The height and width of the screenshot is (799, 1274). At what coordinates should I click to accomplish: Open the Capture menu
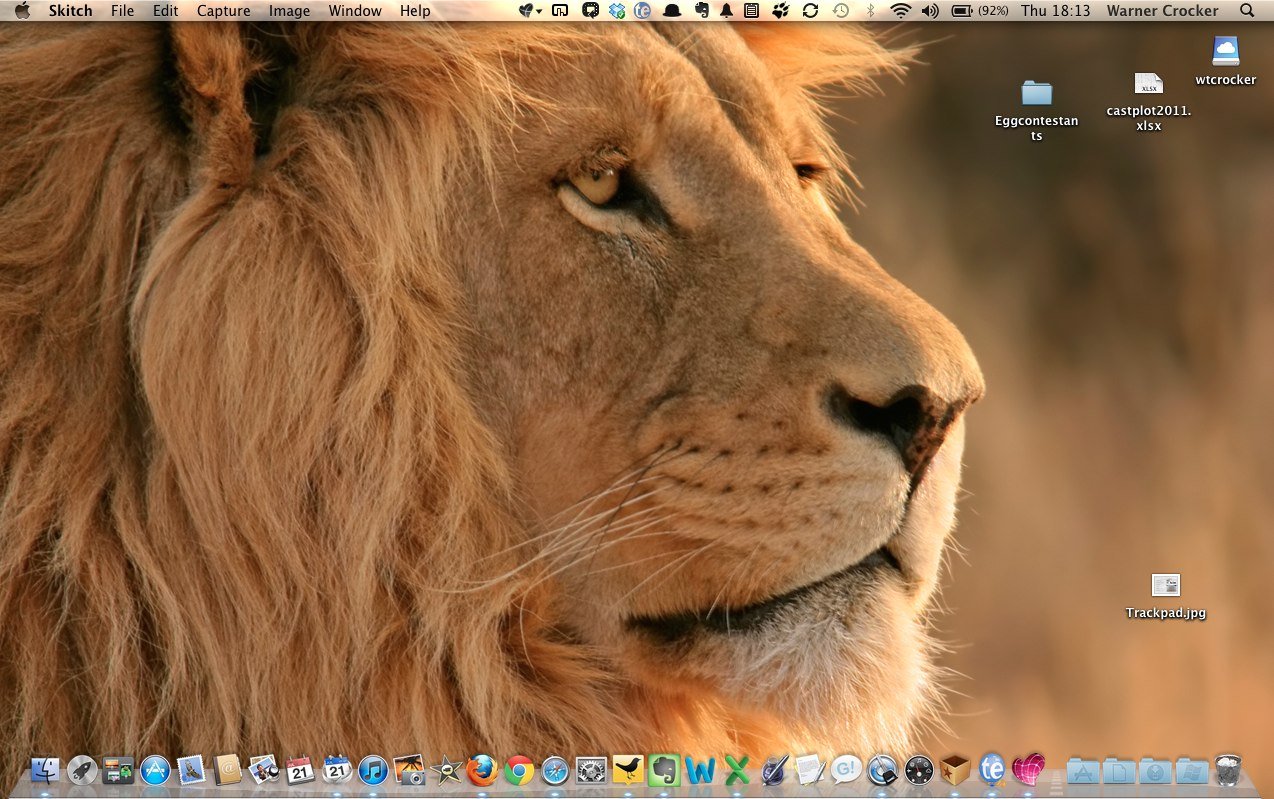(x=224, y=11)
